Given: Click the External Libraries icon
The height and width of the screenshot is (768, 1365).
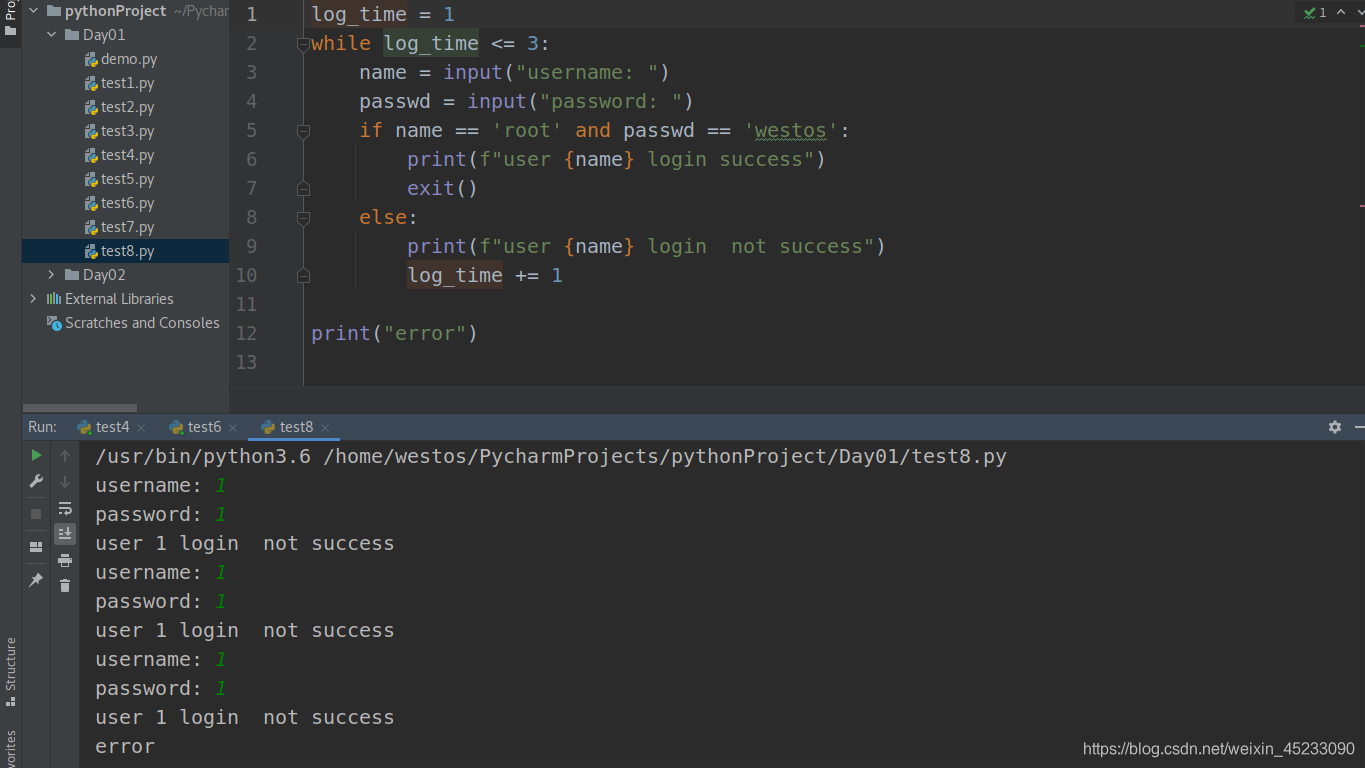Looking at the screenshot, I should click(54, 299).
